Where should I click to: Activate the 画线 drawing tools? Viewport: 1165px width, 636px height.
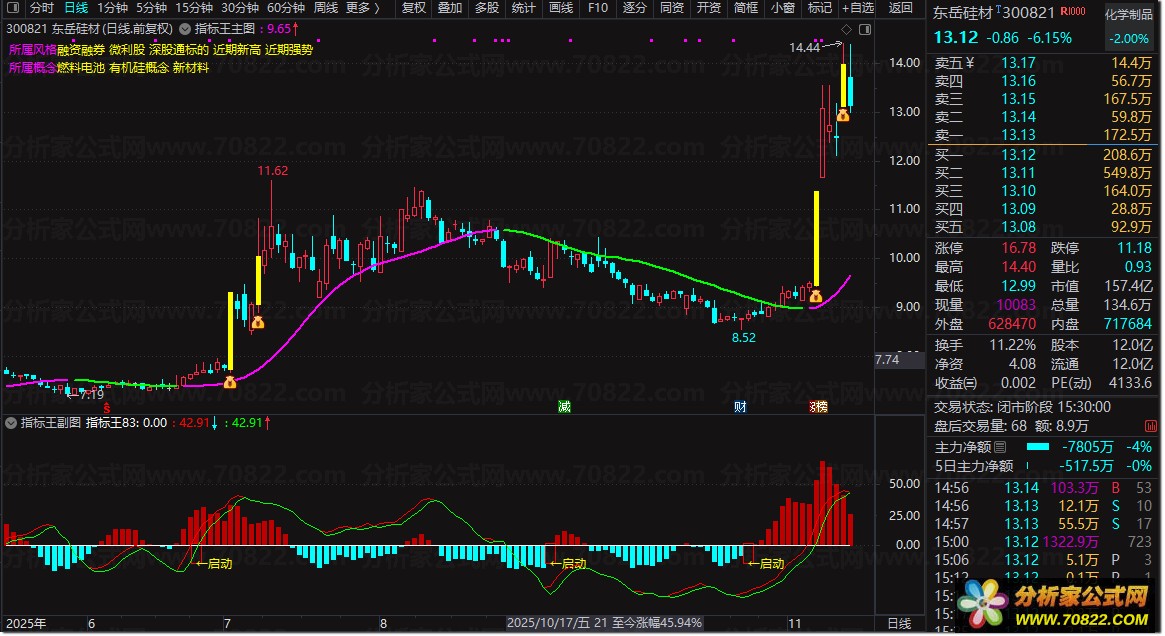(561, 7)
